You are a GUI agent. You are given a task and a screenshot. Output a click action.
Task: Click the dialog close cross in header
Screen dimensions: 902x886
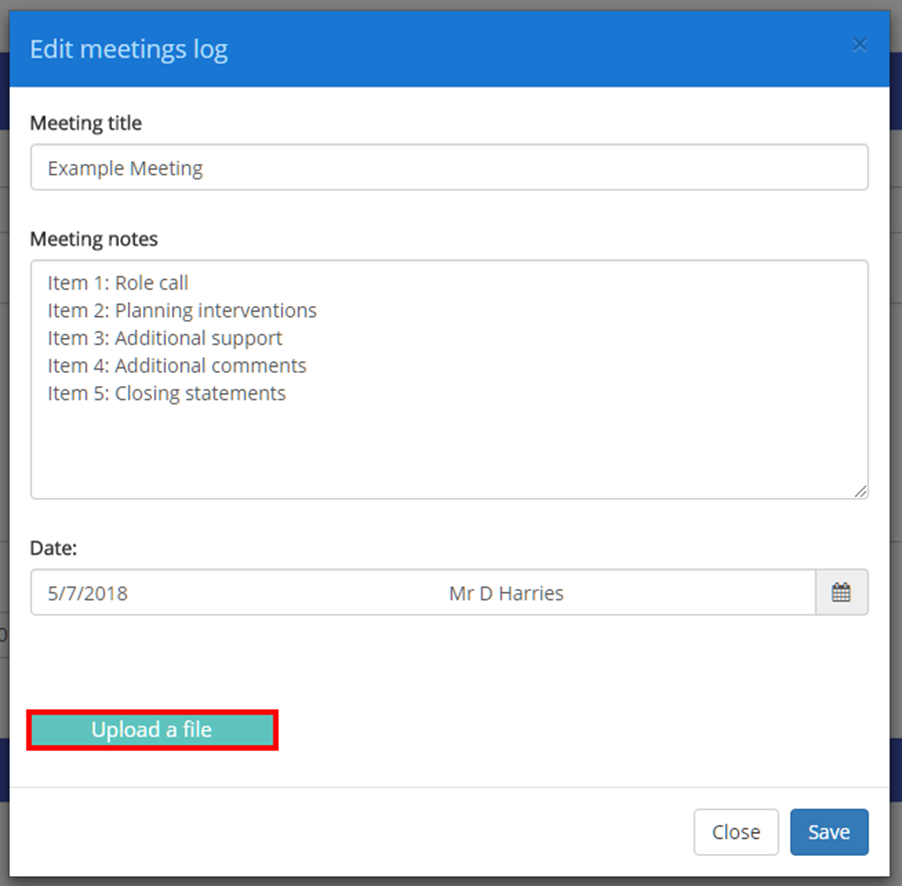[860, 44]
